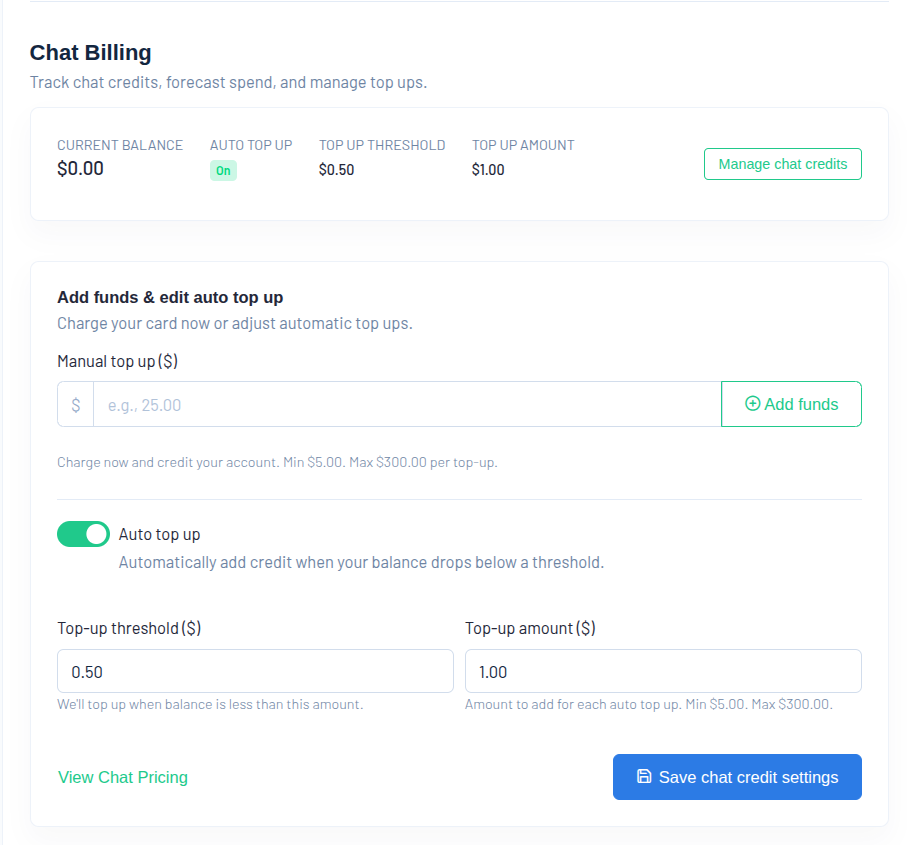Open the View Chat Pricing link
This screenshot has height=845, width=907.
[x=123, y=777]
